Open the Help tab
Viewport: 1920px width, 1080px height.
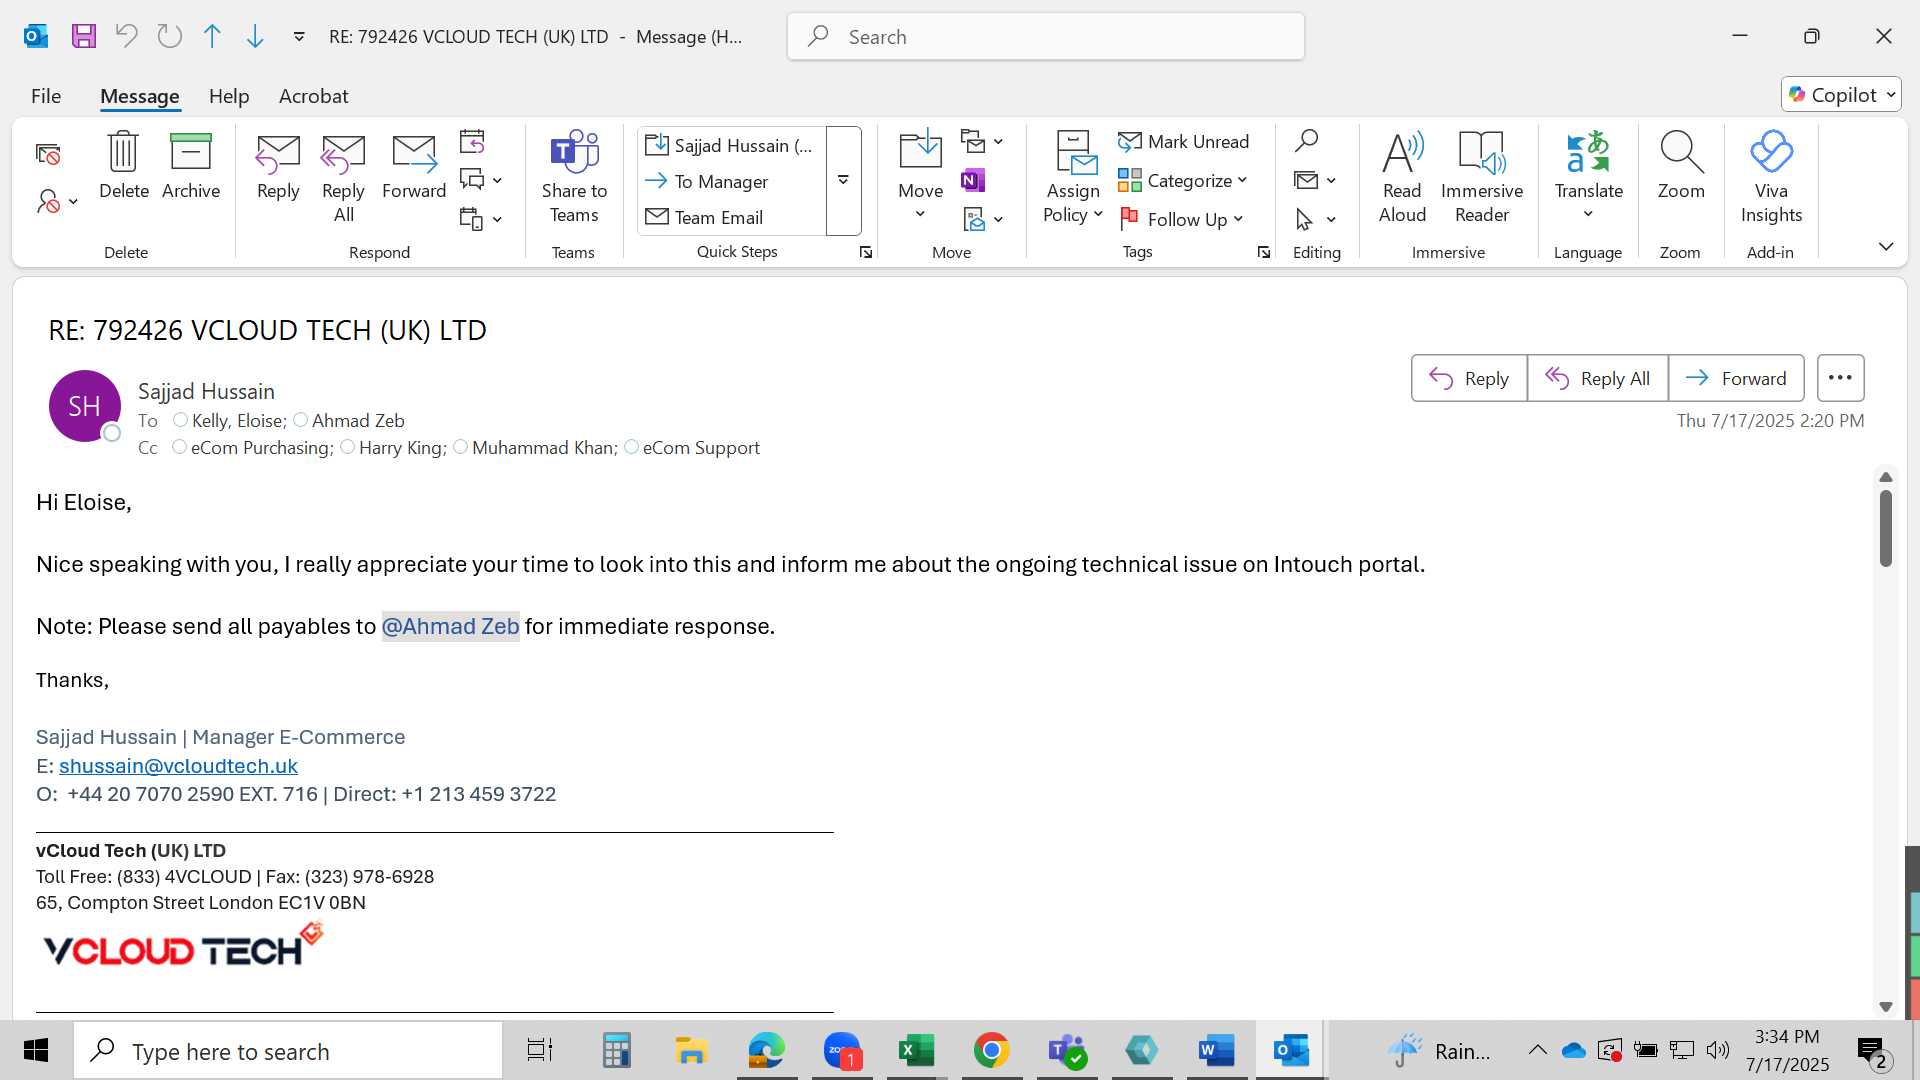tap(228, 96)
